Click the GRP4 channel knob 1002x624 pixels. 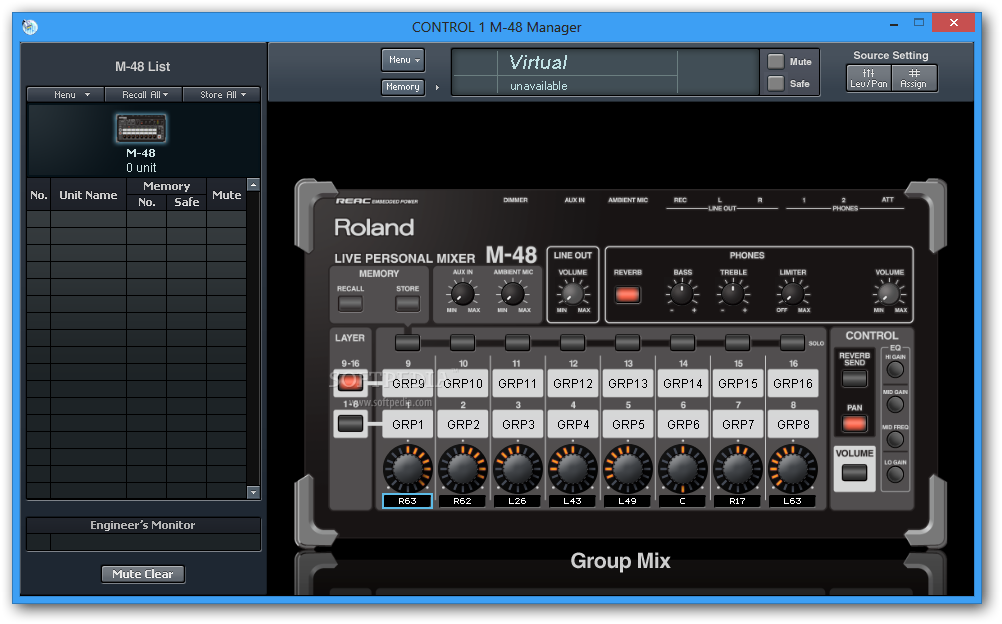(572, 469)
